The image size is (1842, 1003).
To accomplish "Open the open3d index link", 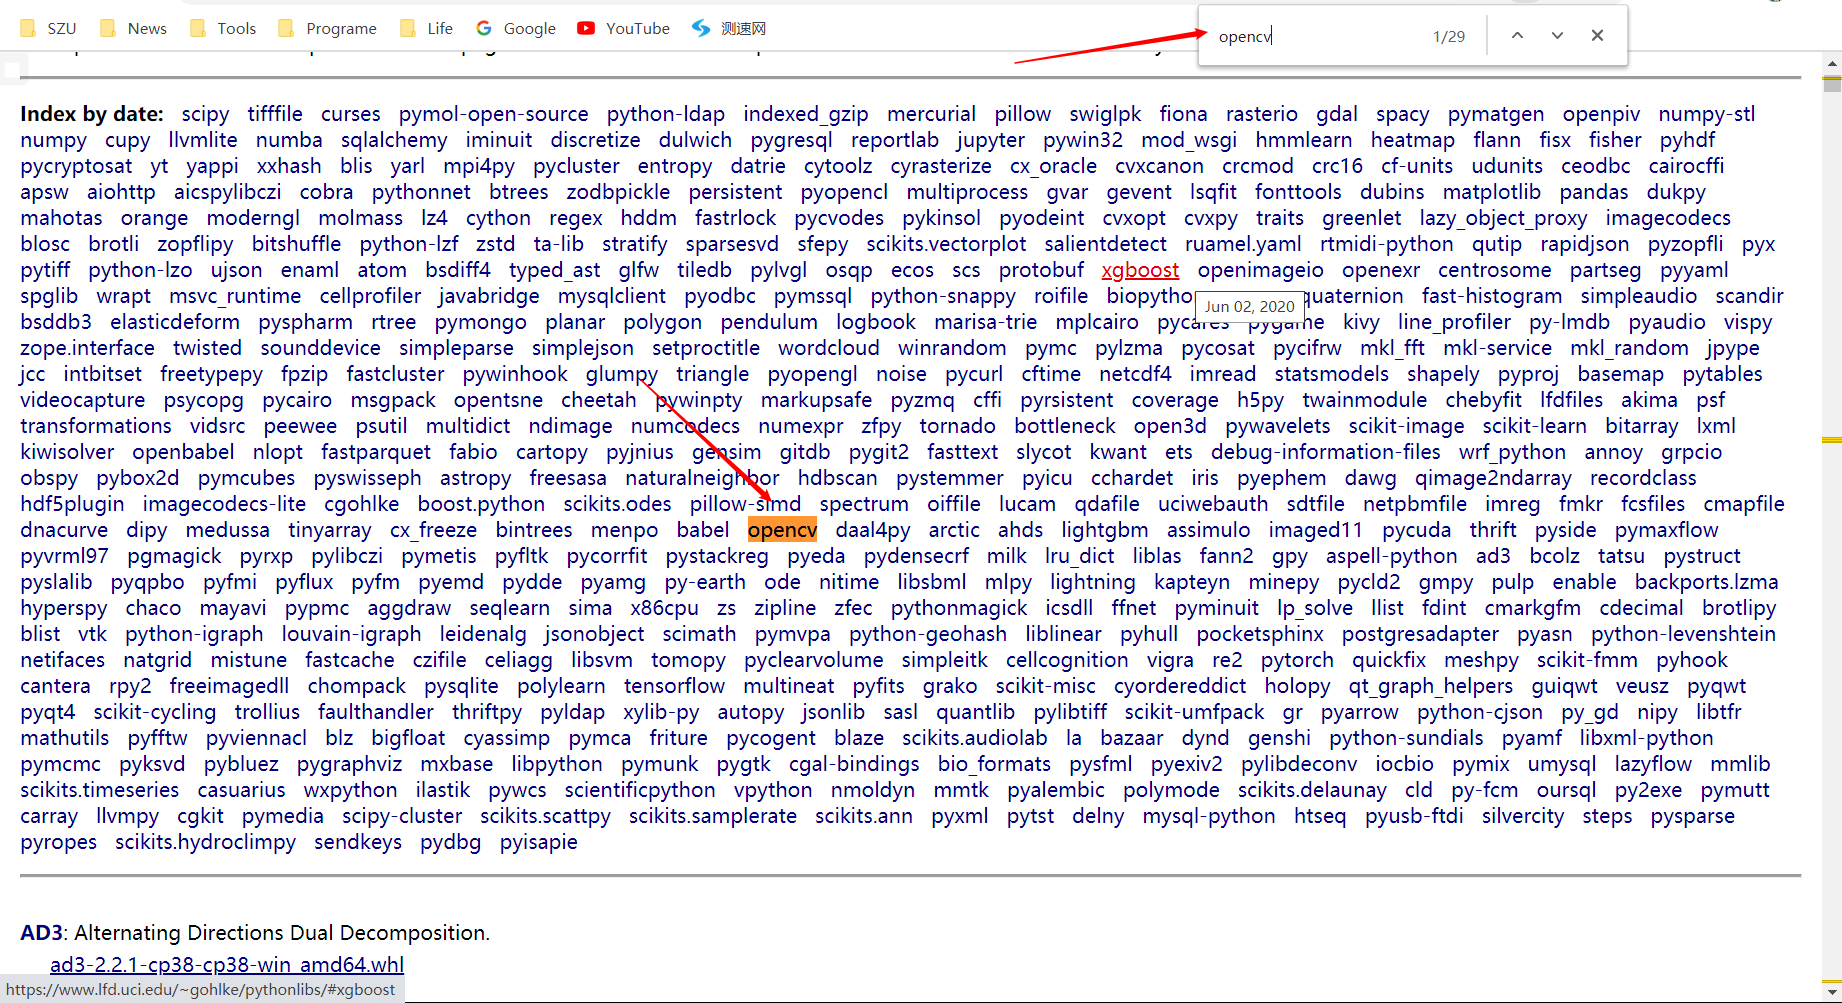I will (x=1170, y=426).
